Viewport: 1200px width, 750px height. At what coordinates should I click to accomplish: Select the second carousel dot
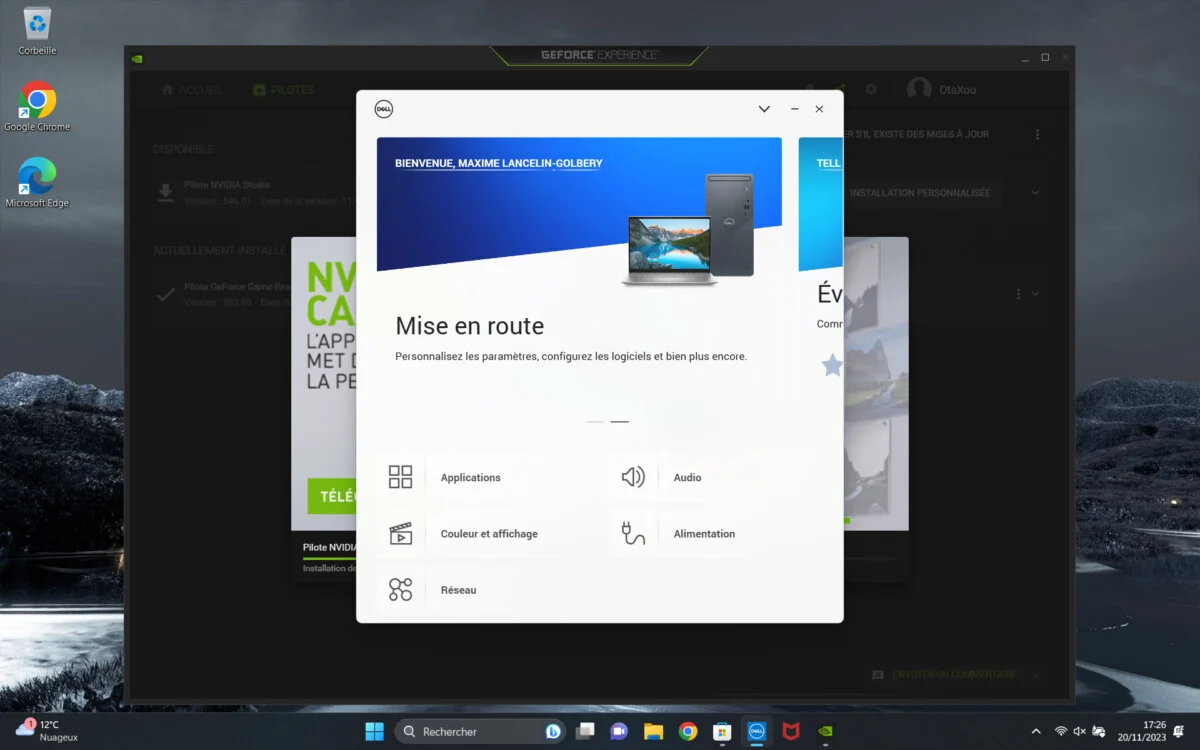(x=620, y=421)
